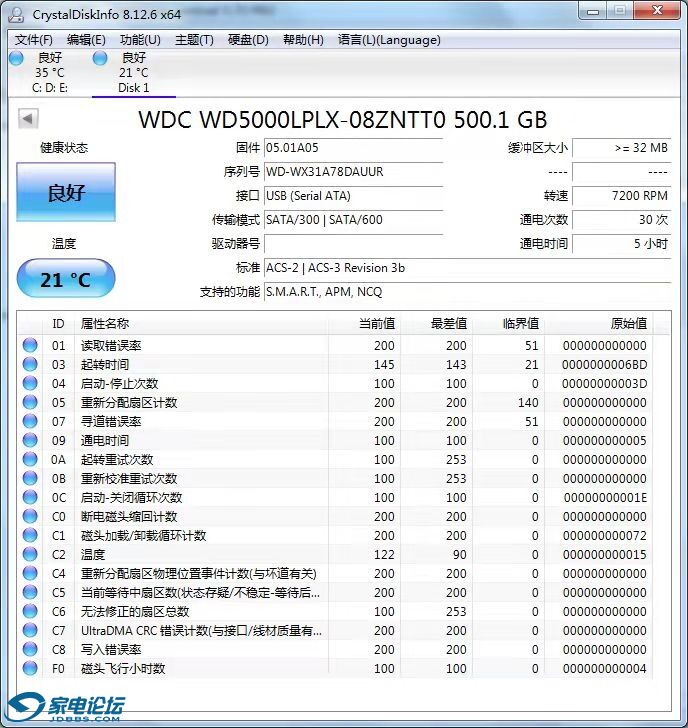The height and width of the screenshot is (728, 688).
Task: Click status orb for F0 磁头飞行小时数
Action: (30, 669)
